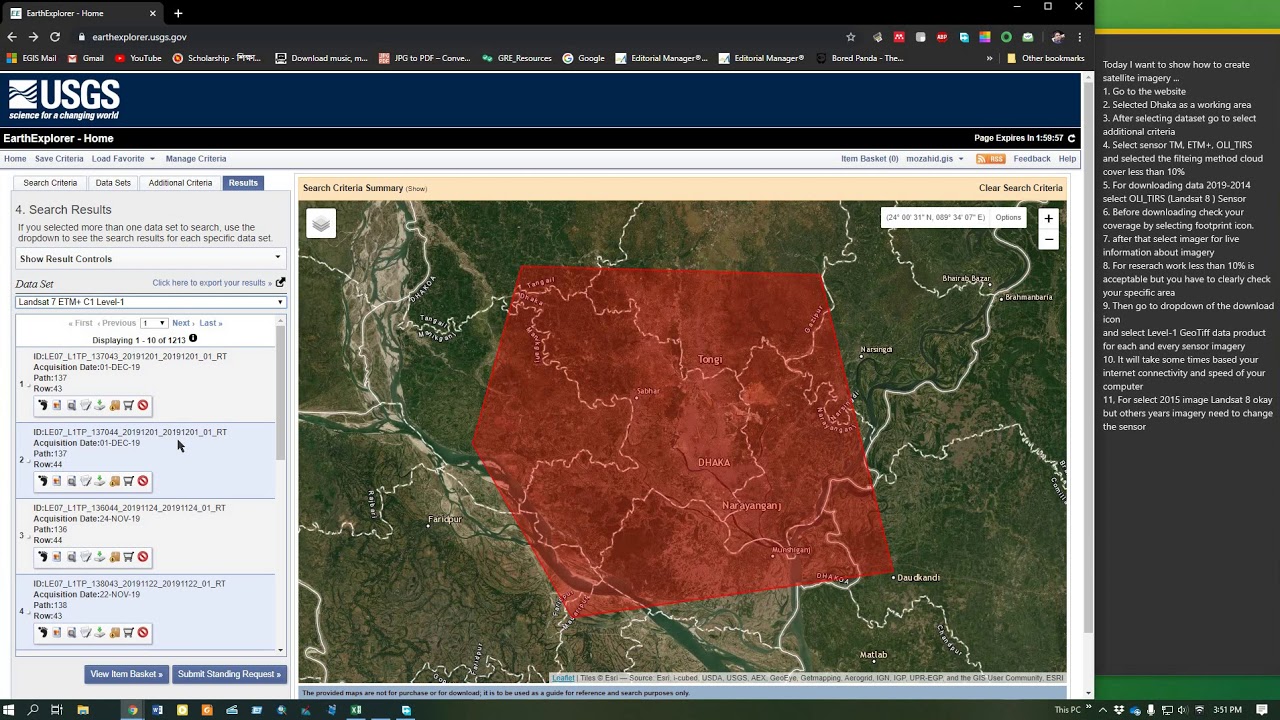
Task: Open the AdBlock Plus extension
Action: tap(942, 37)
